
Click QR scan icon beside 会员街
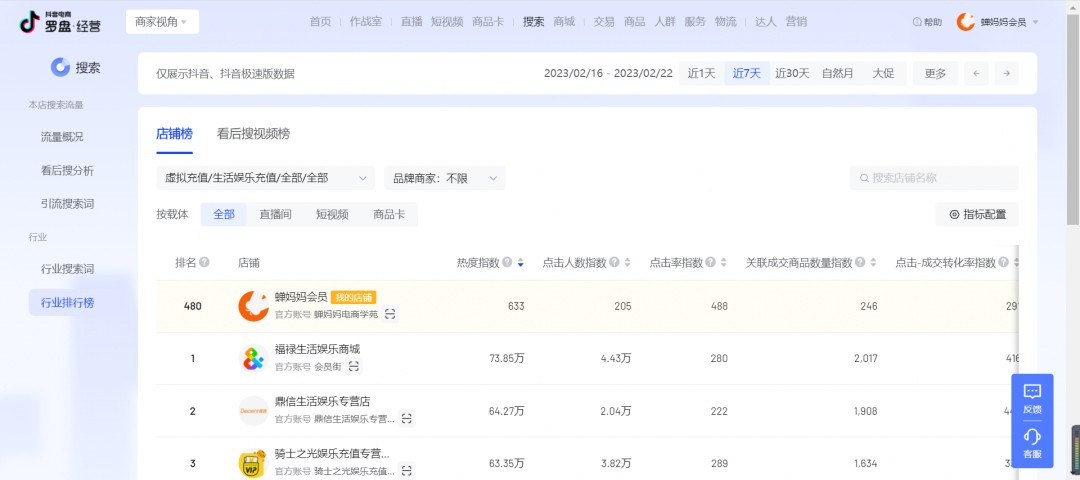pos(354,366)
